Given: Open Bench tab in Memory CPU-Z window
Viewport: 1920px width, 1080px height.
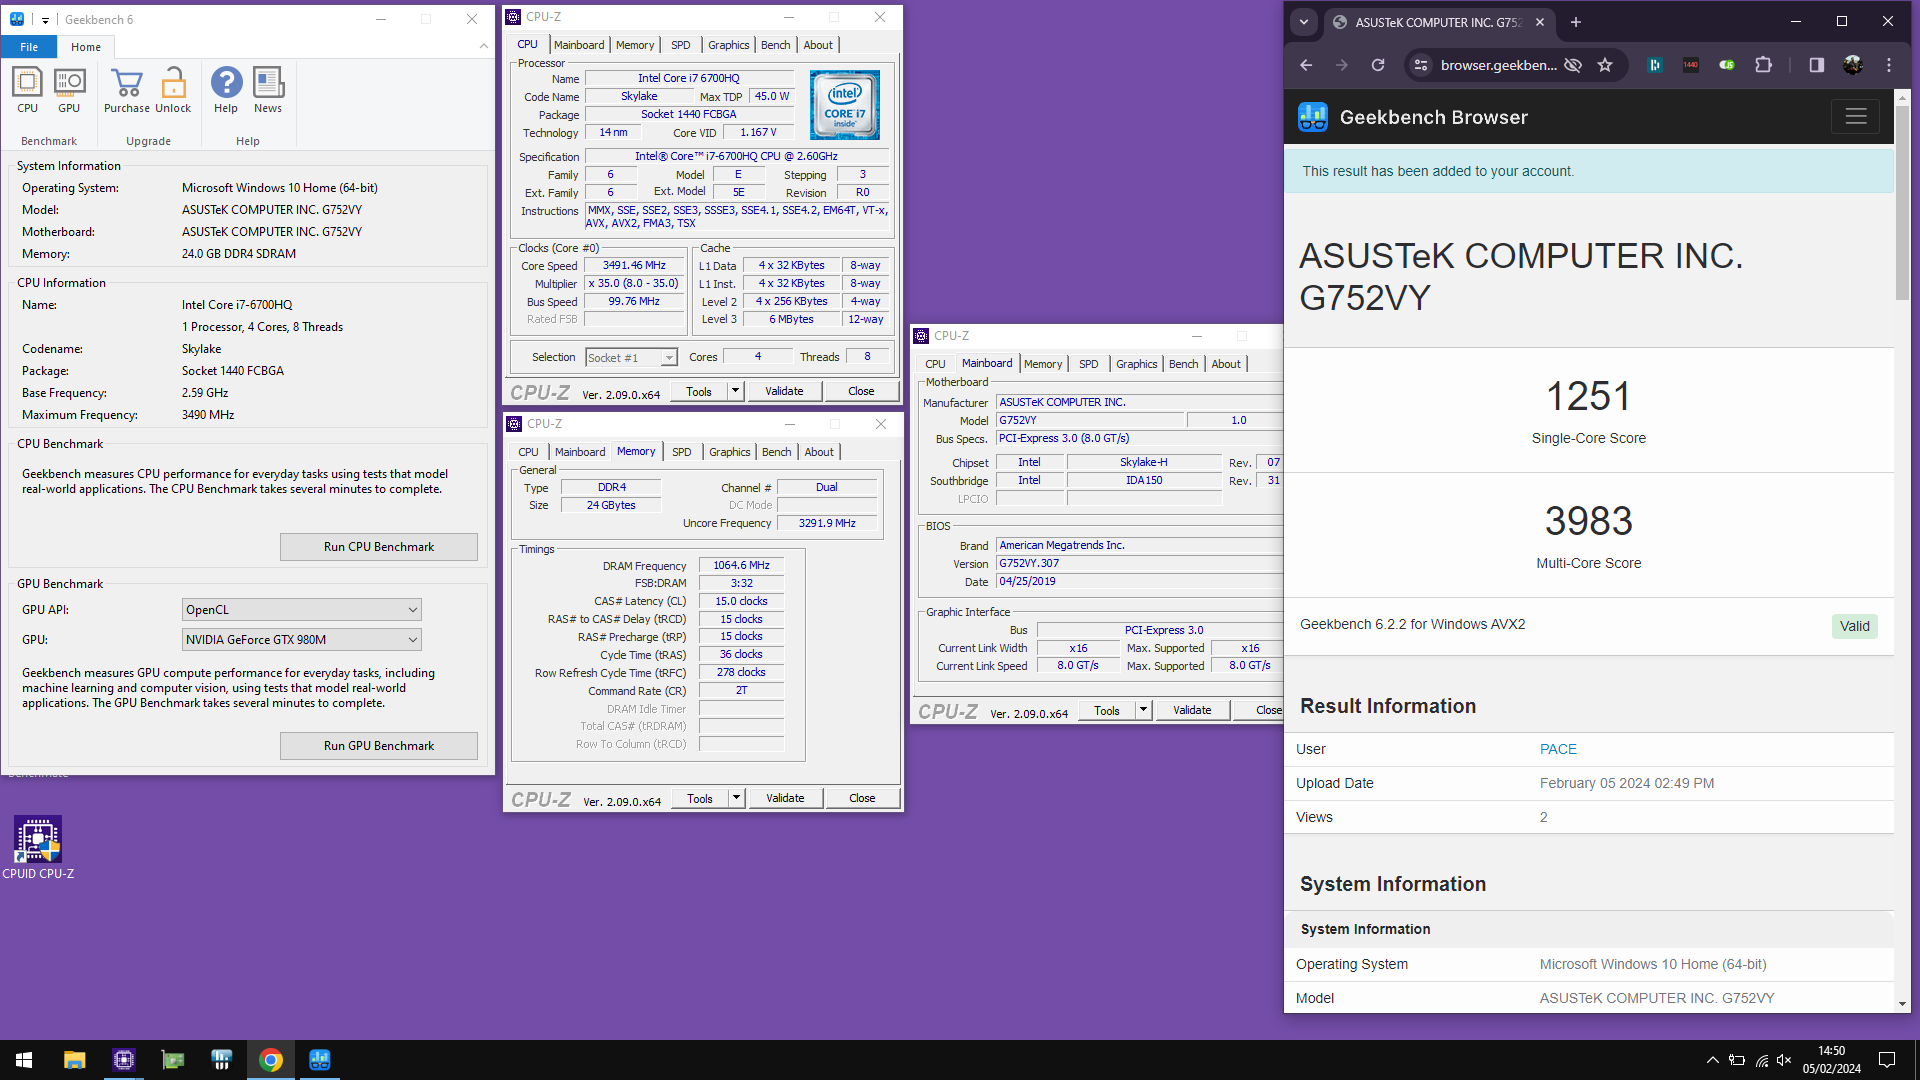Looking at the screenshot, I should [x=776, y=452].
